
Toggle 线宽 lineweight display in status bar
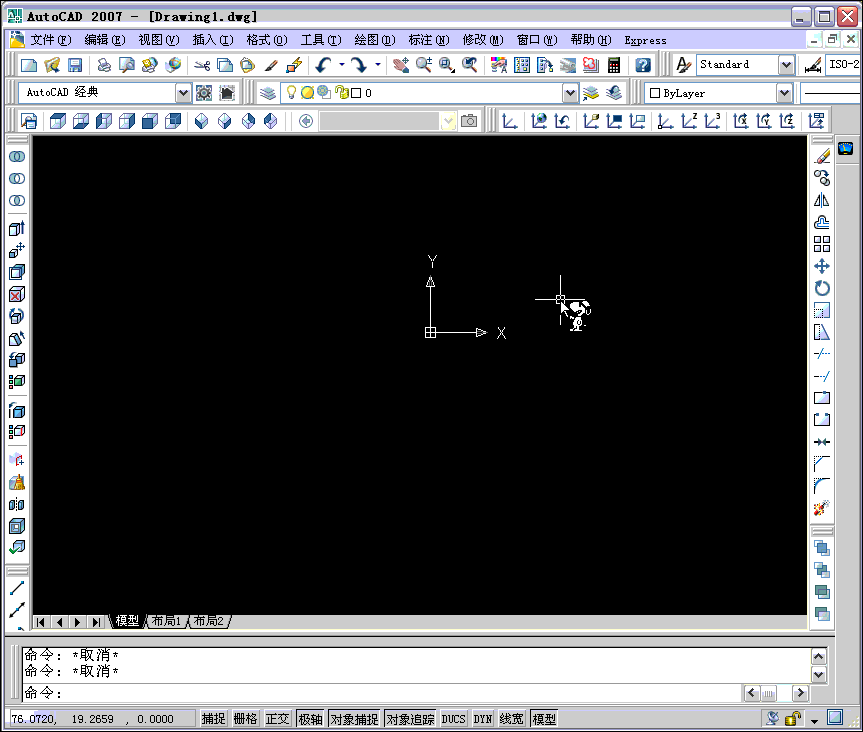tap(511, 719)
